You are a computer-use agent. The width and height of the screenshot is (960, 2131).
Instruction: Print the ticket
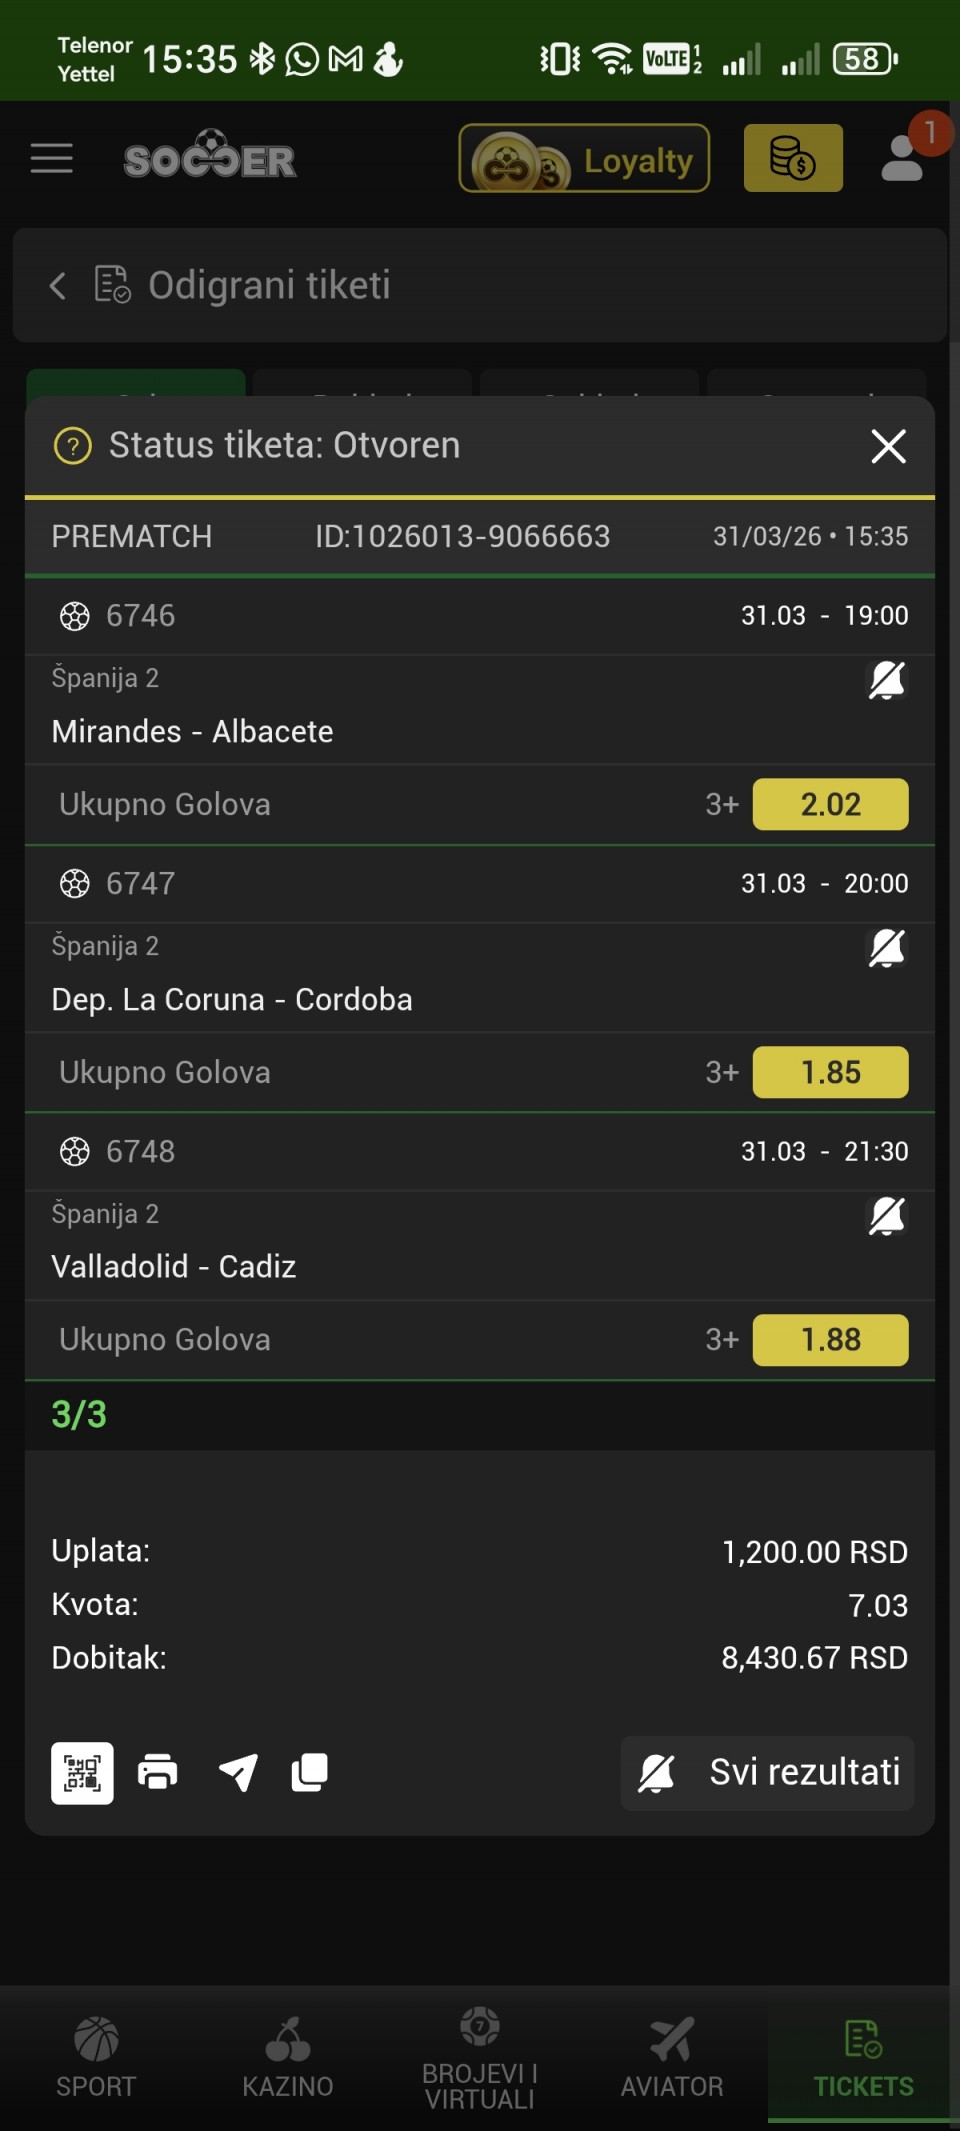[158, 1773]
